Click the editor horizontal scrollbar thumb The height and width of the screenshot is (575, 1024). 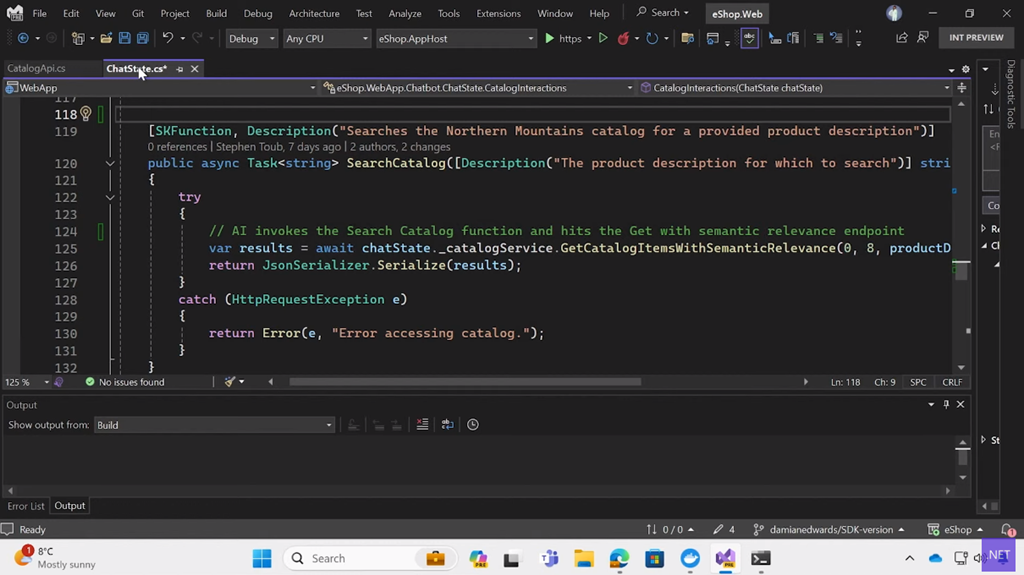[464, 381]
